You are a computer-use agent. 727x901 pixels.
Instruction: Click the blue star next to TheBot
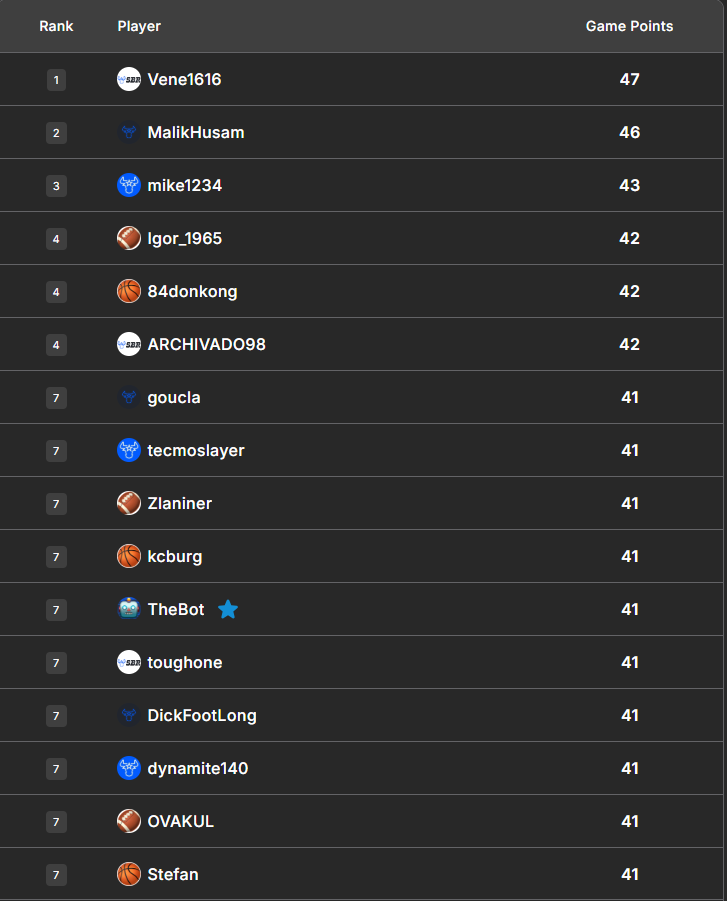tap(228, 609)
